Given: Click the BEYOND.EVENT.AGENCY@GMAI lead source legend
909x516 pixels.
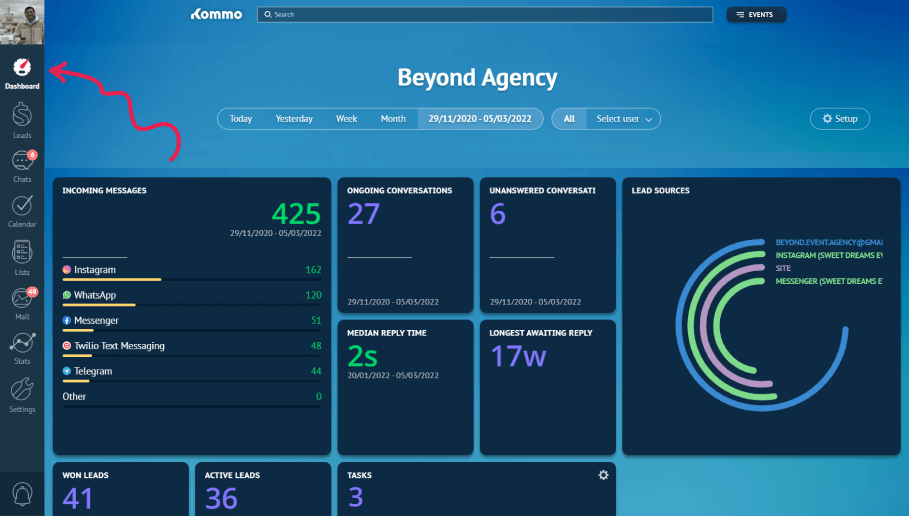Looking at the screenshot, I should pos(829,242).
